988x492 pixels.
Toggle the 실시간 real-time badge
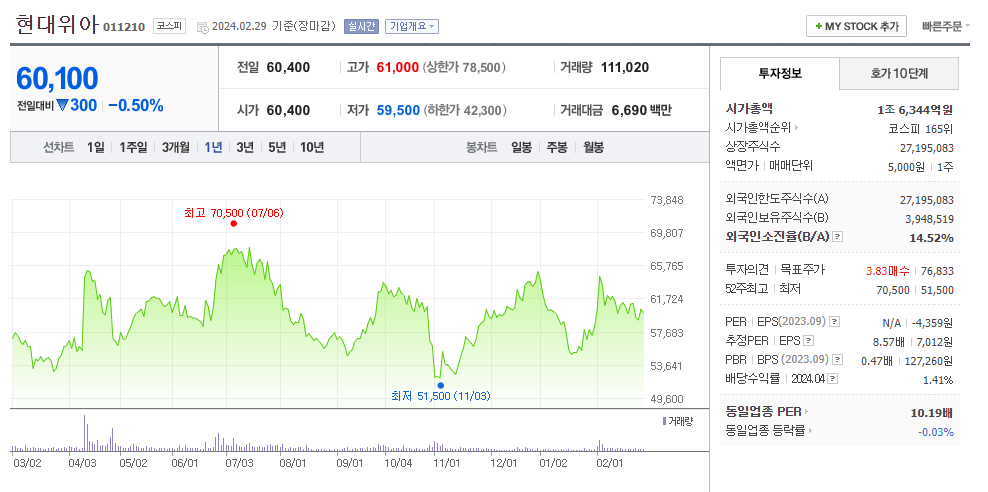click(361, 26)
